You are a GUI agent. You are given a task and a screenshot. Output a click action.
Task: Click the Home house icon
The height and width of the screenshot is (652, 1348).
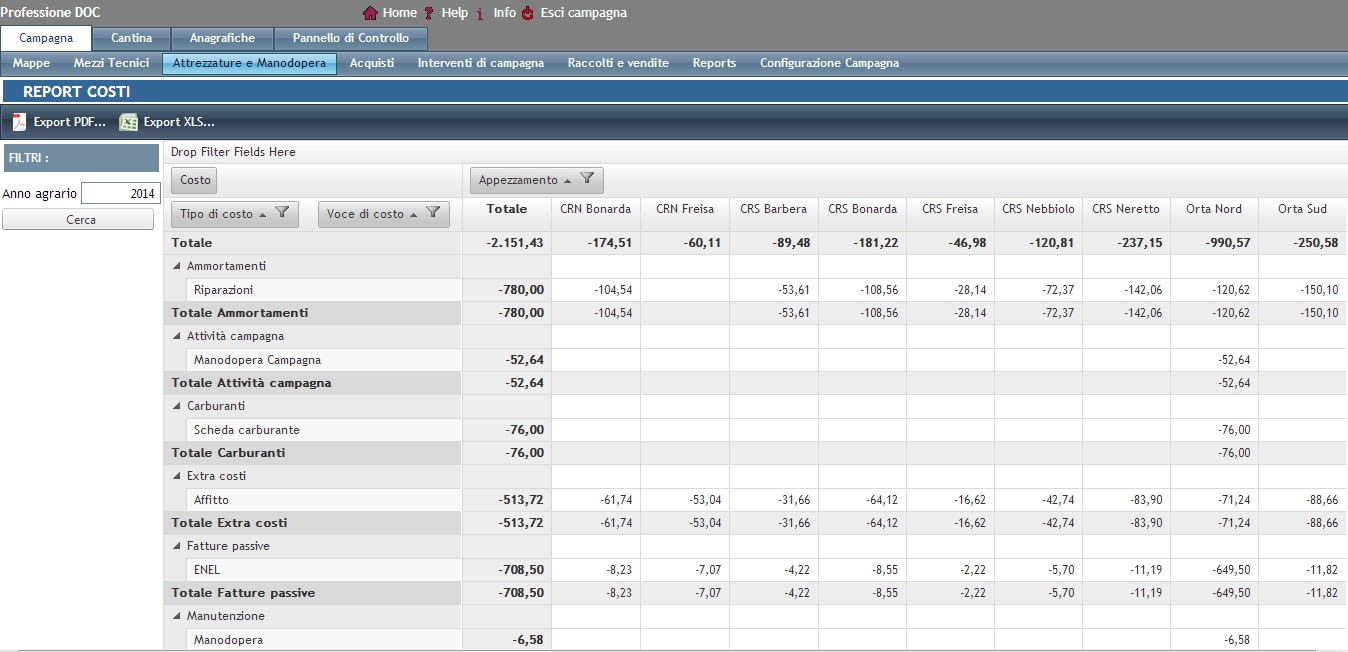click(x=370, y=13)
